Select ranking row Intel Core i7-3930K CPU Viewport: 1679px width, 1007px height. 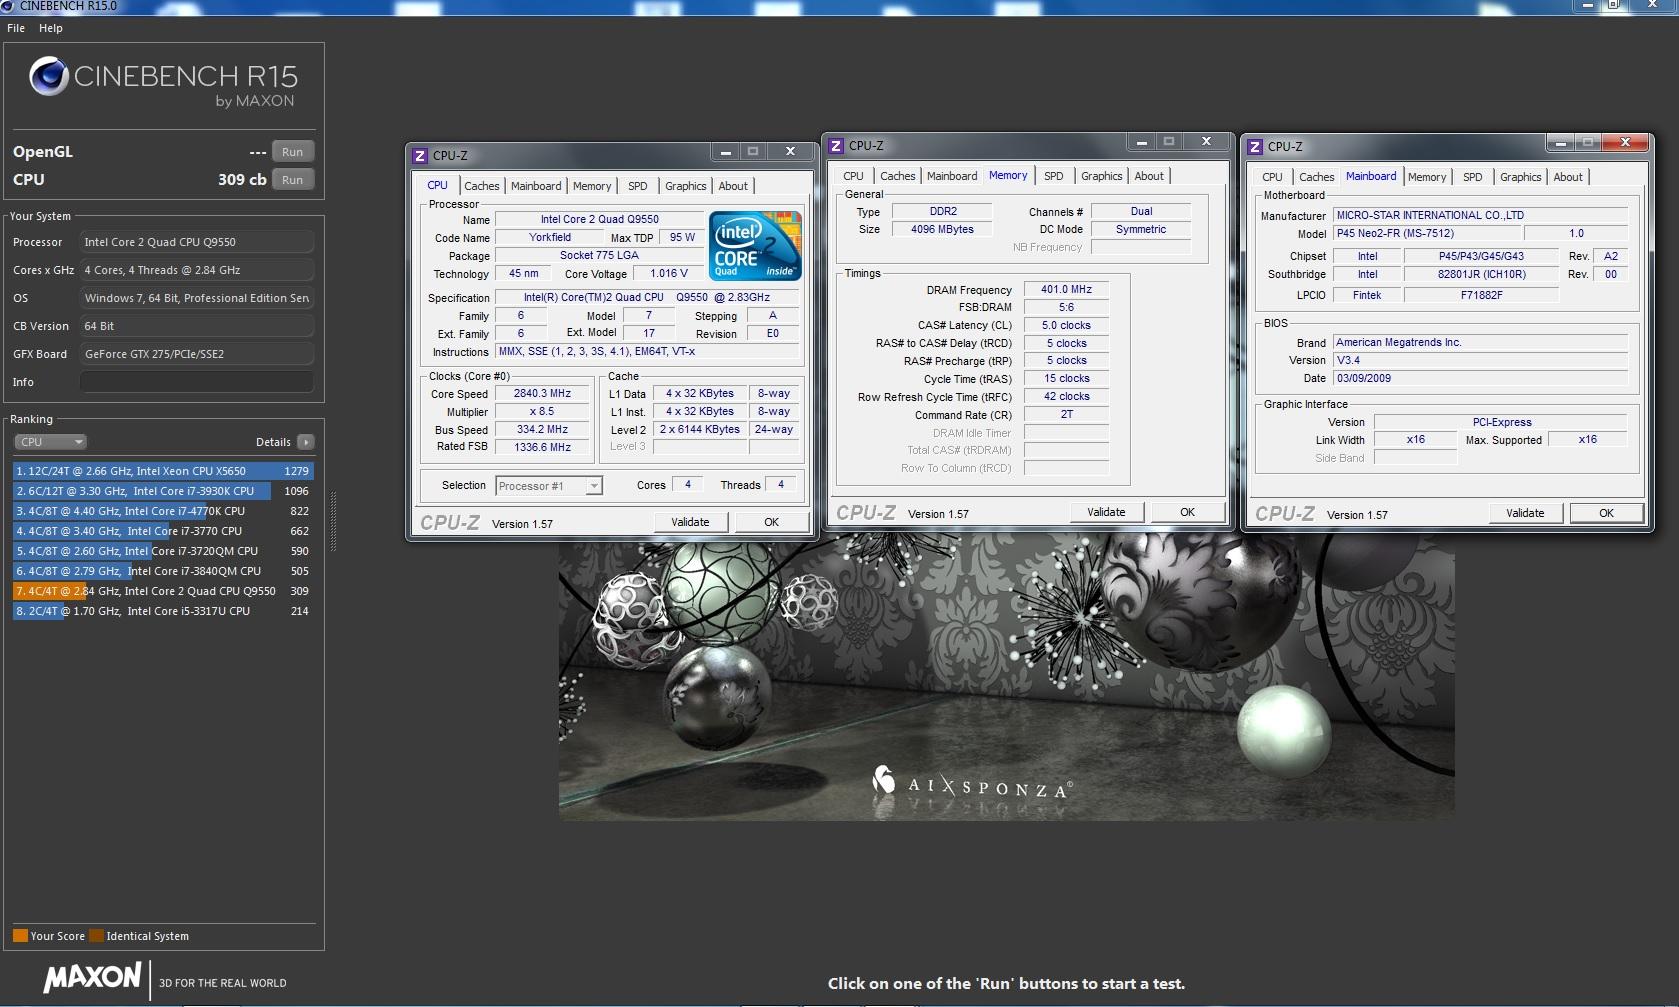point(163,491)
